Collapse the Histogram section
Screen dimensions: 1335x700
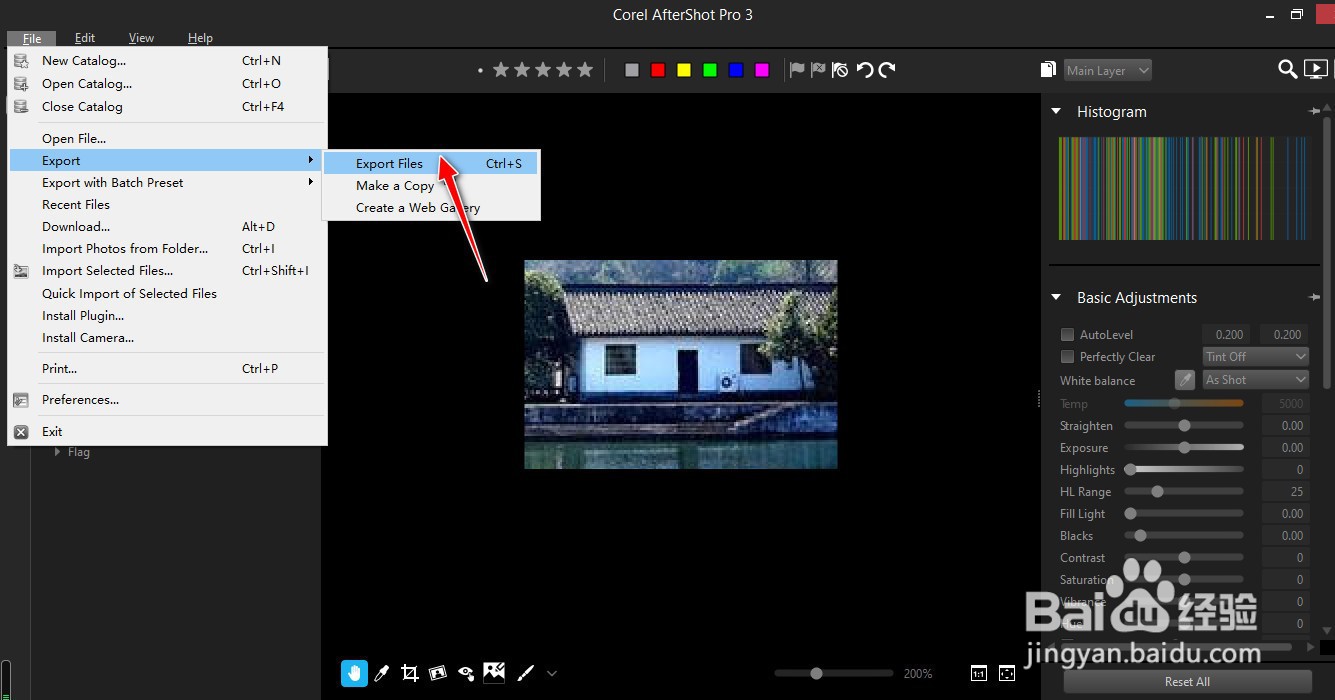tap(1056, 112)
